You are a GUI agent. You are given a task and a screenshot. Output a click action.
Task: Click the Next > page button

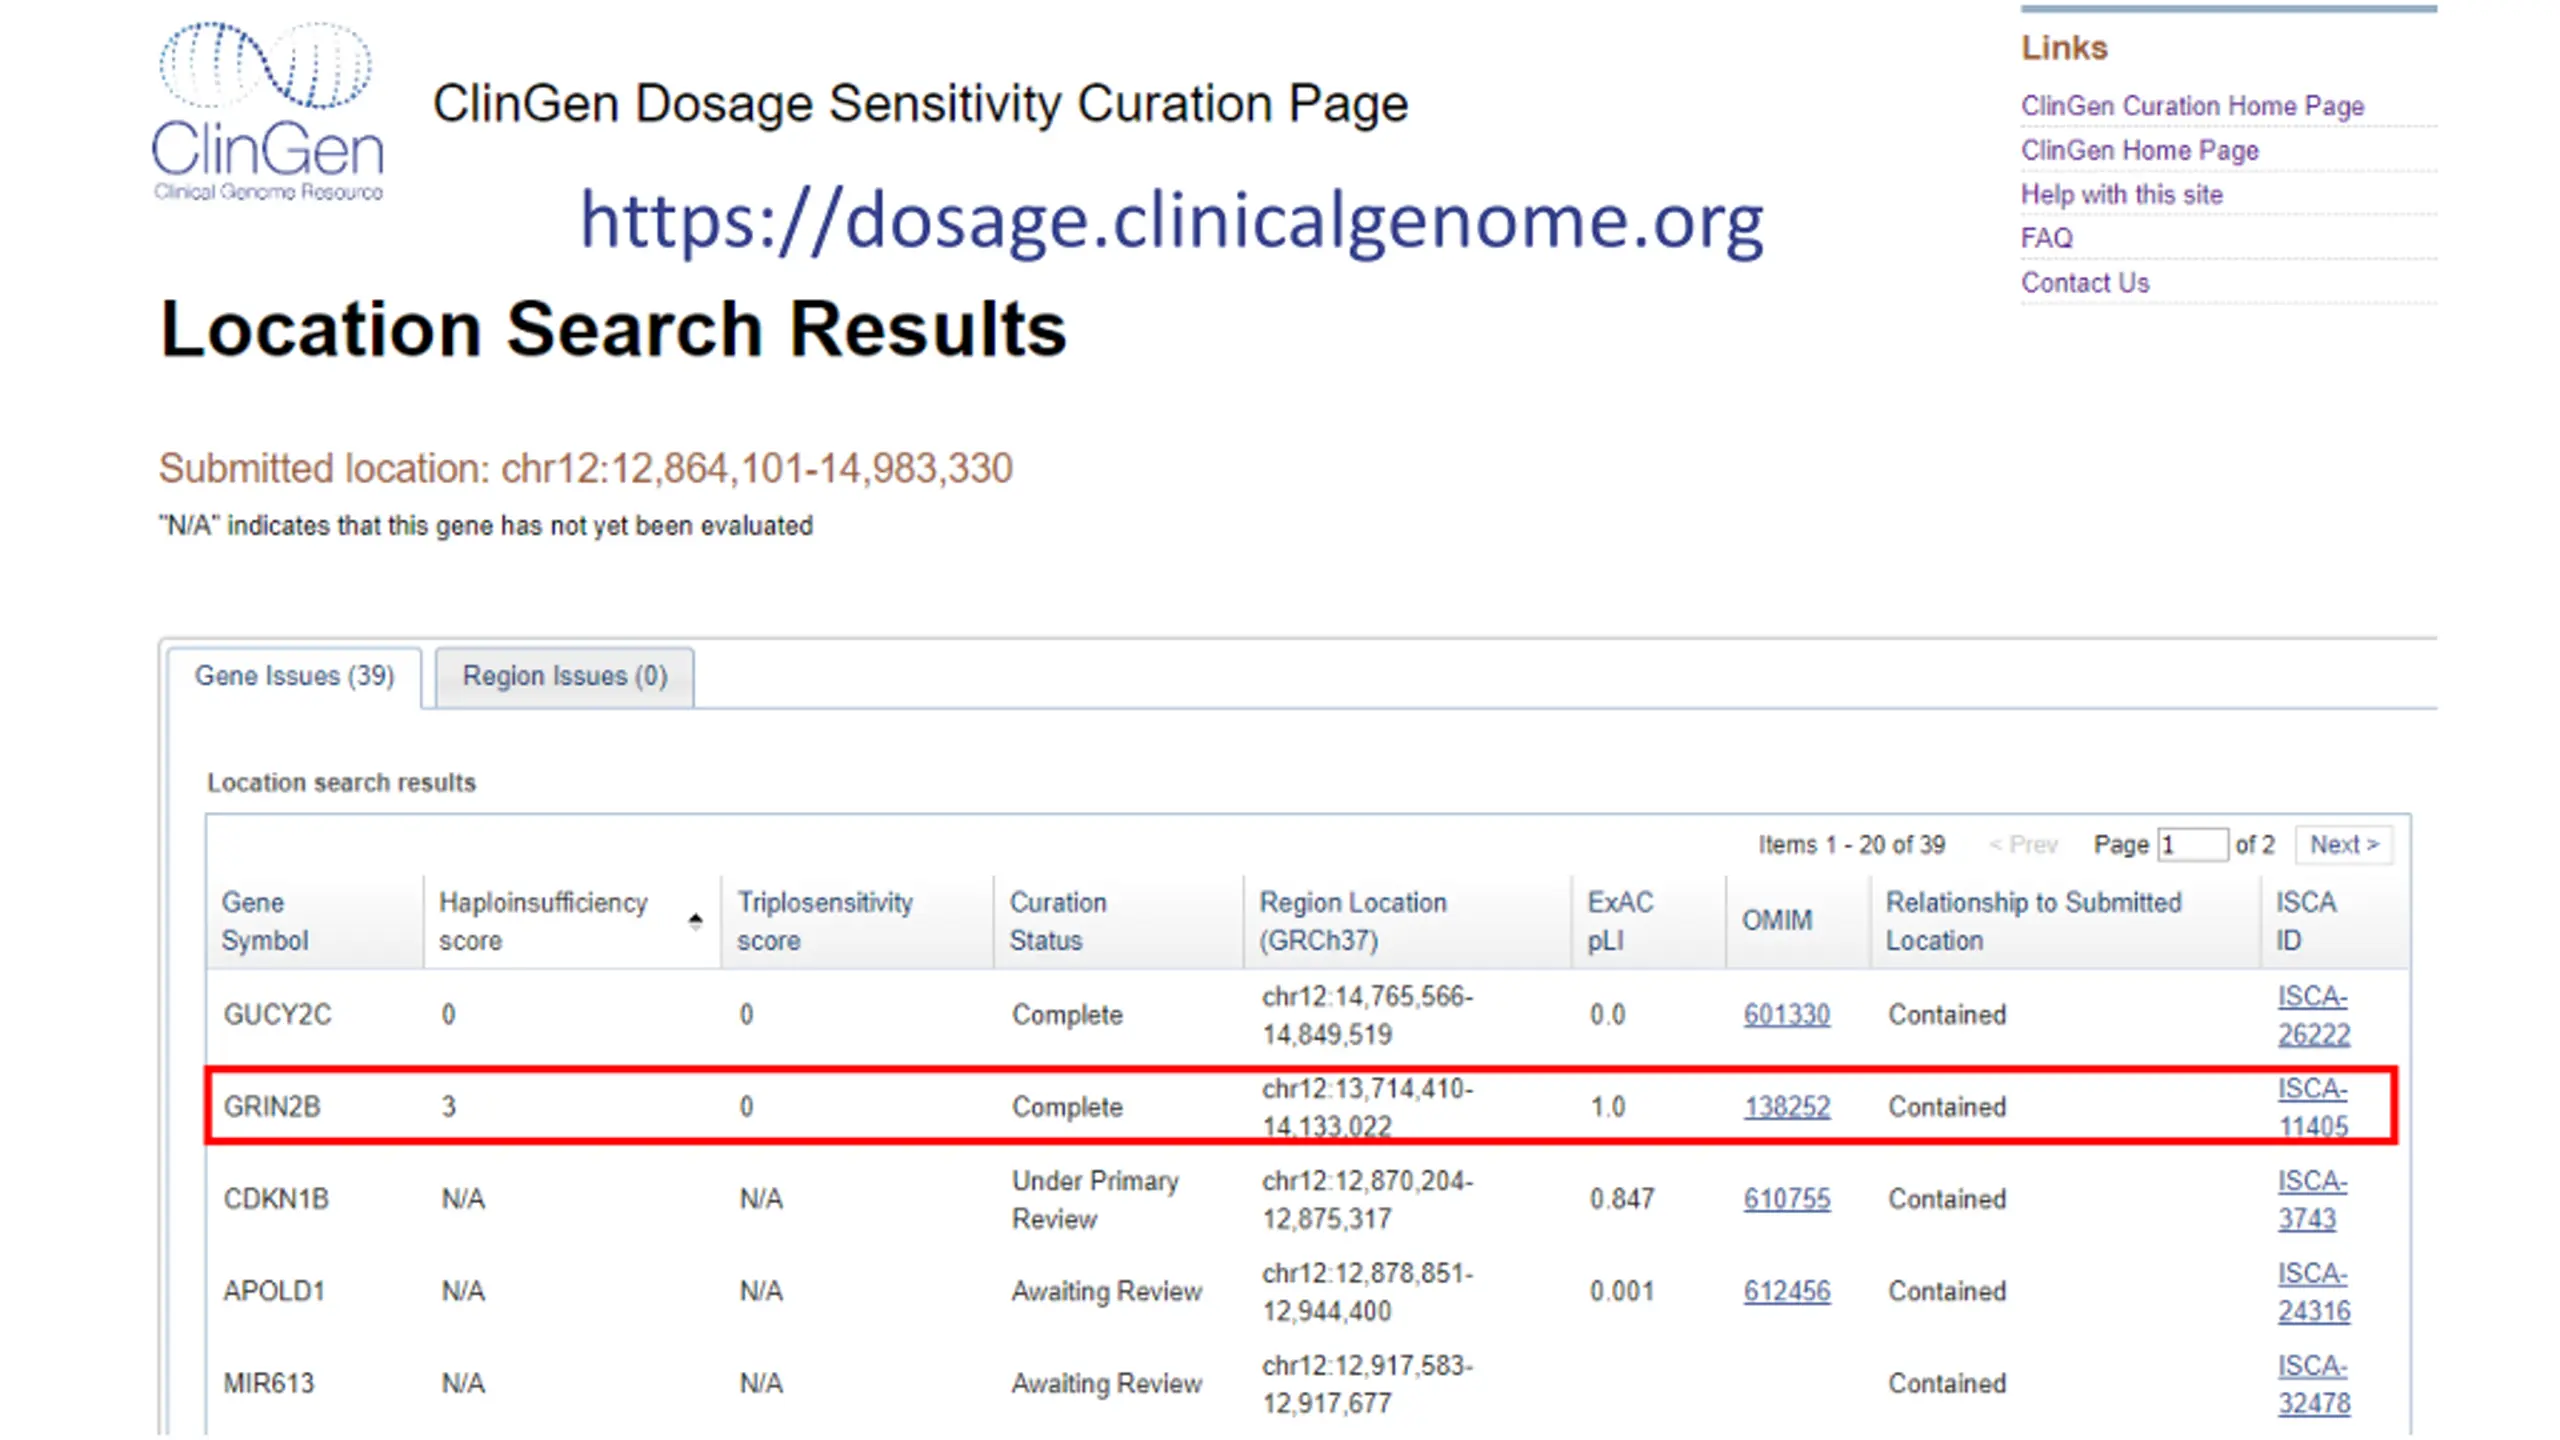click(x=2344, y=845)
